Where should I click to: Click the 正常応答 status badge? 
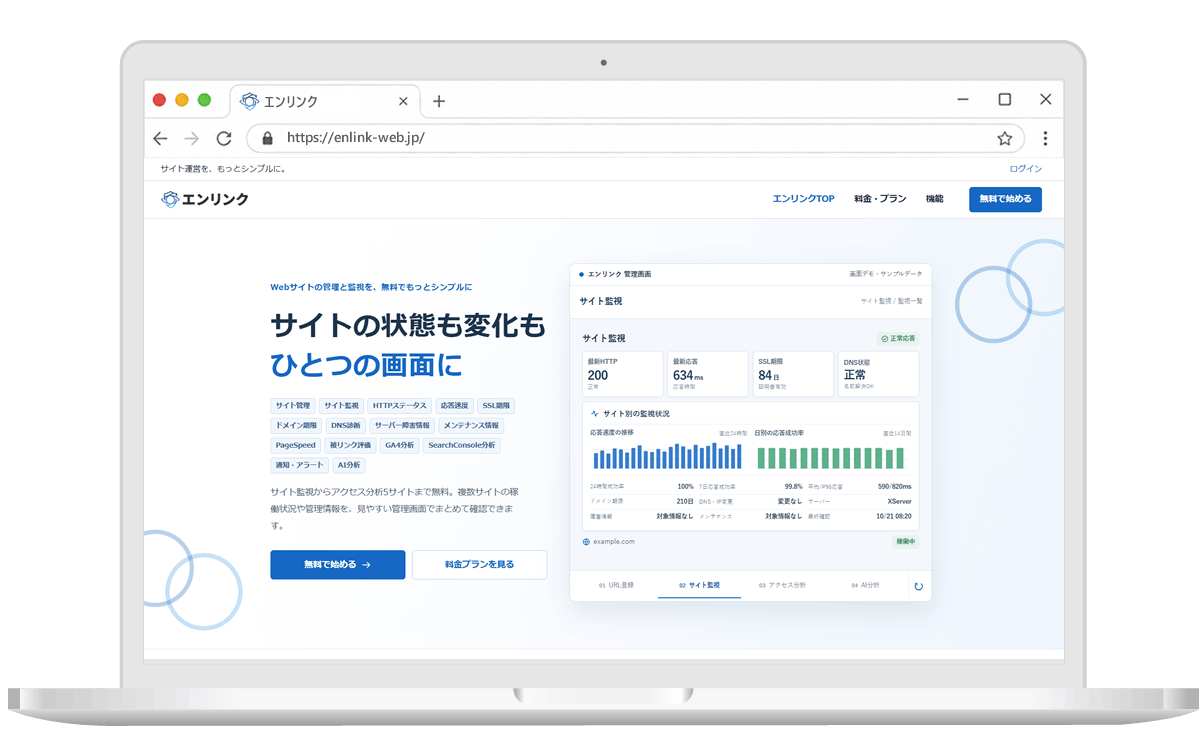pyautogui.click(x=898, y=338)
